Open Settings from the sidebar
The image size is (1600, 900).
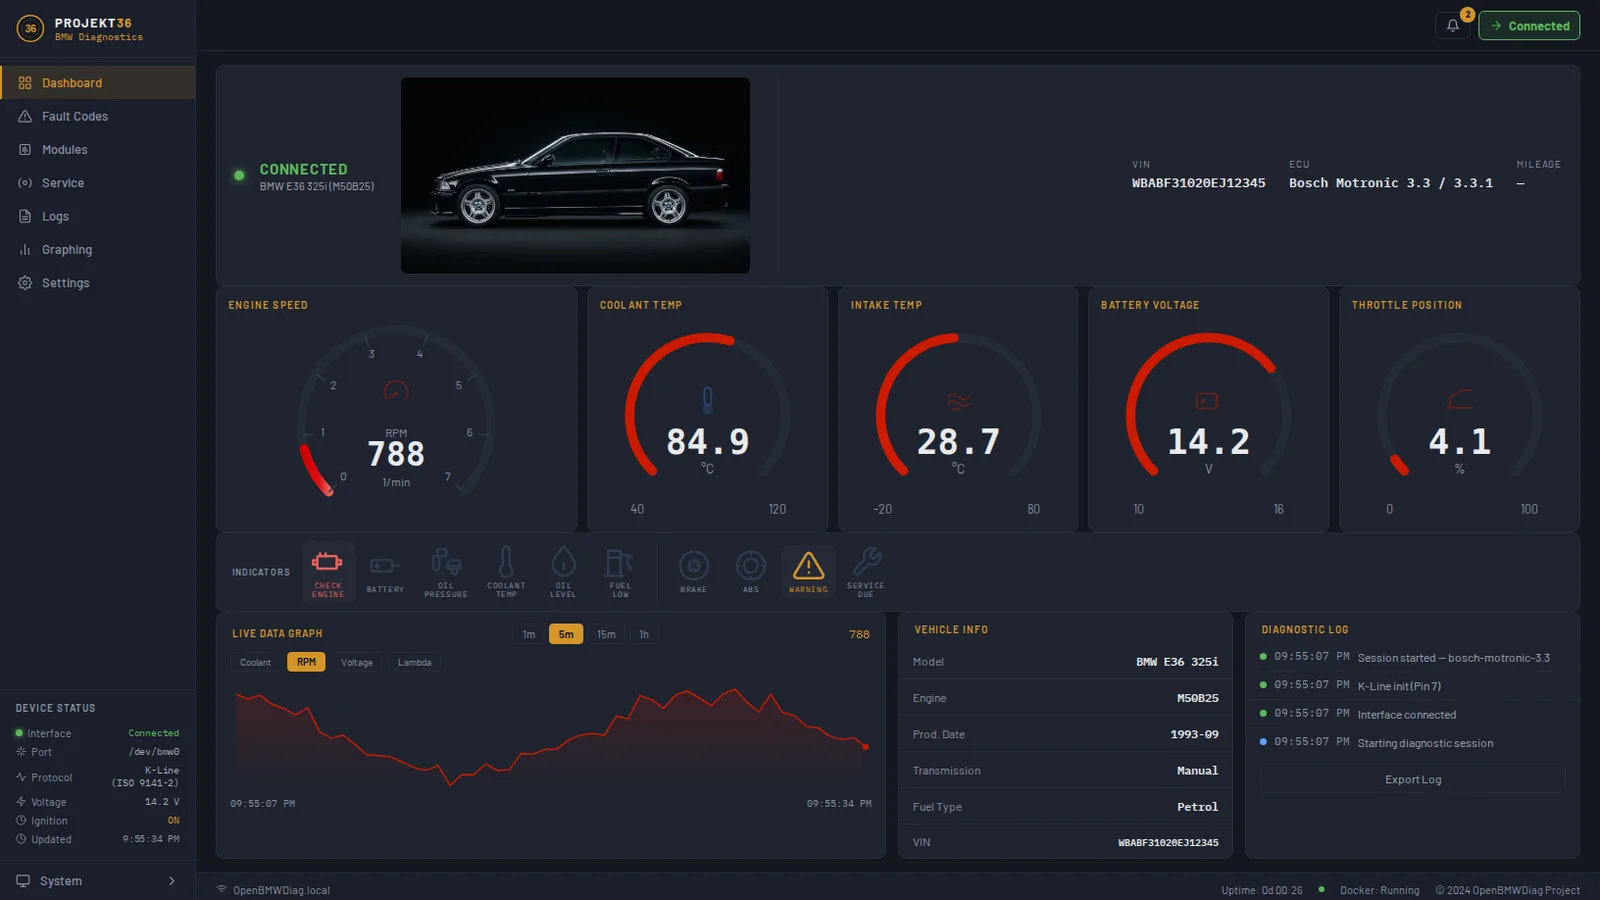(98, 283)
